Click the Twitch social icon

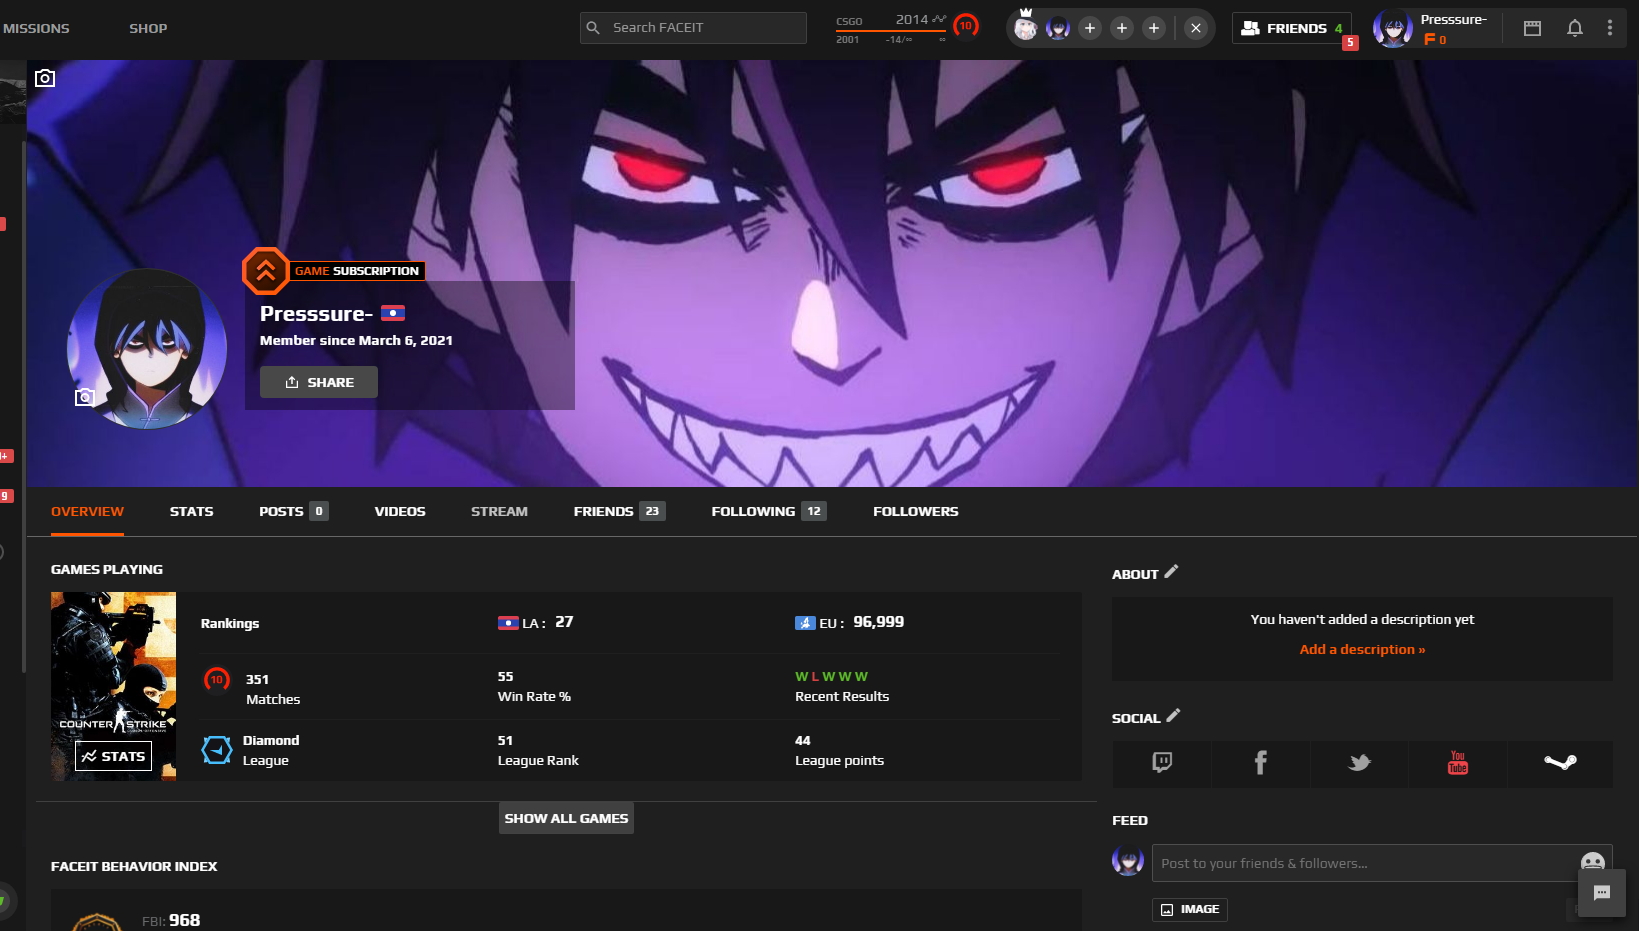pos(1162,763)
